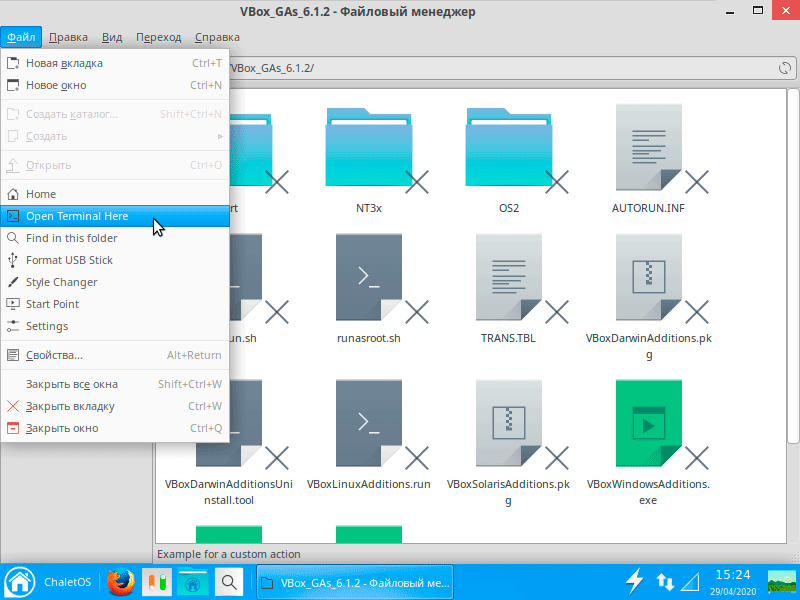Open the ChaletOS start menu
Screen dimensions: 800x600
[x=45, y=581]
